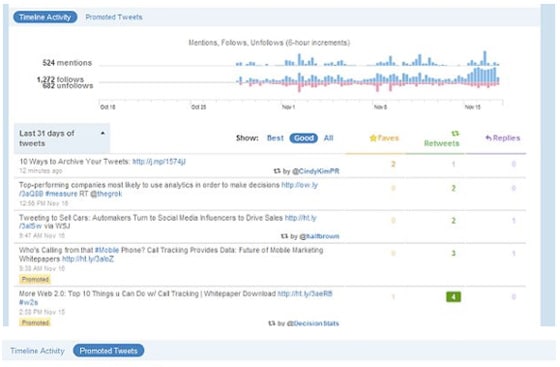Click retweet icon beside @CindyKimPR

click(277, 171)
